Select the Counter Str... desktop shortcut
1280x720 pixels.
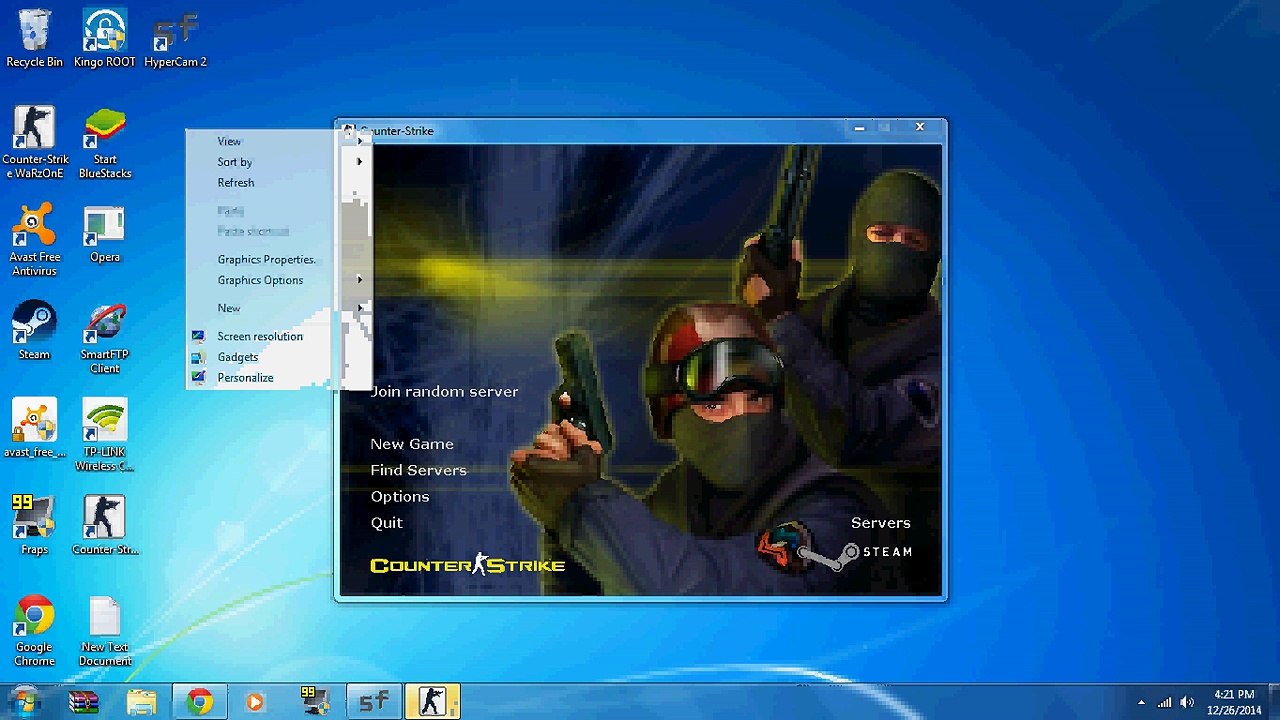point(105,525)
